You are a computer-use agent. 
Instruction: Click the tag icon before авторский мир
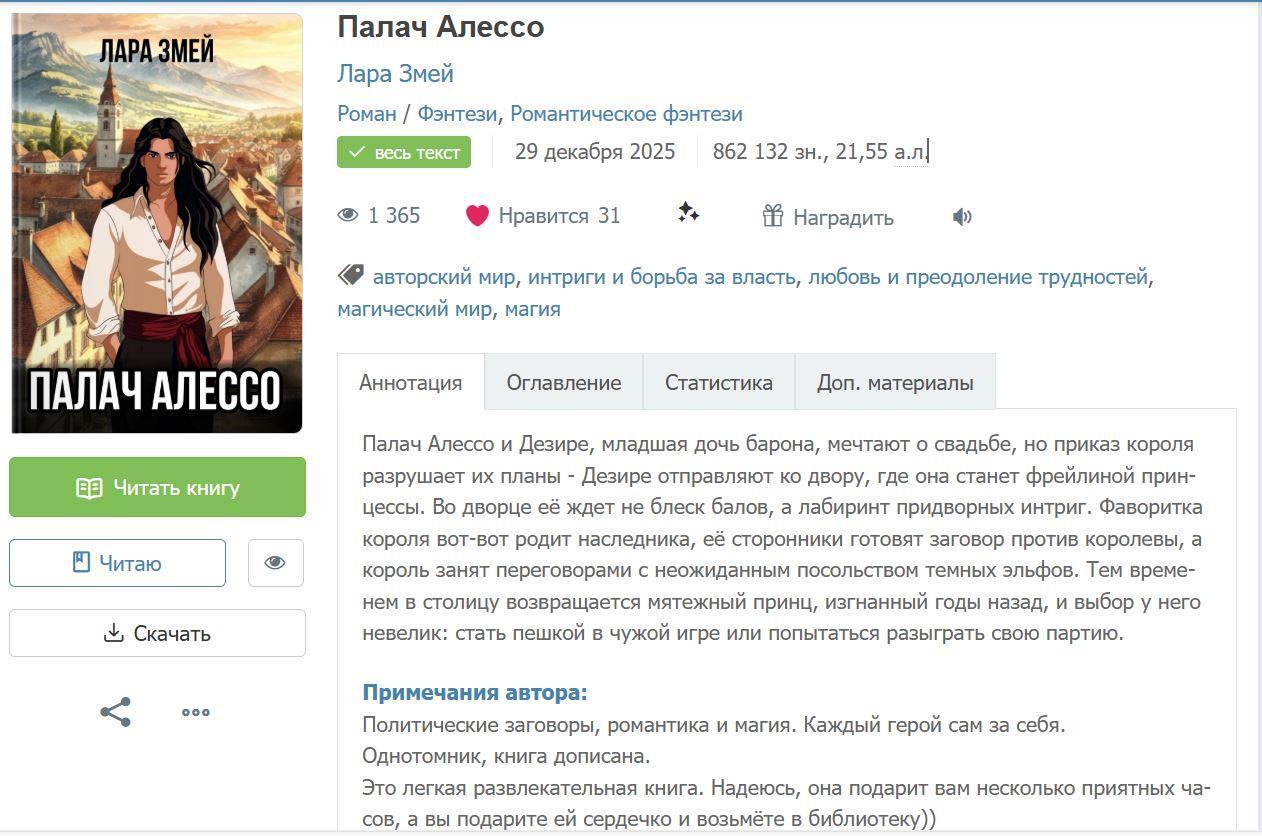coord(350,275)
